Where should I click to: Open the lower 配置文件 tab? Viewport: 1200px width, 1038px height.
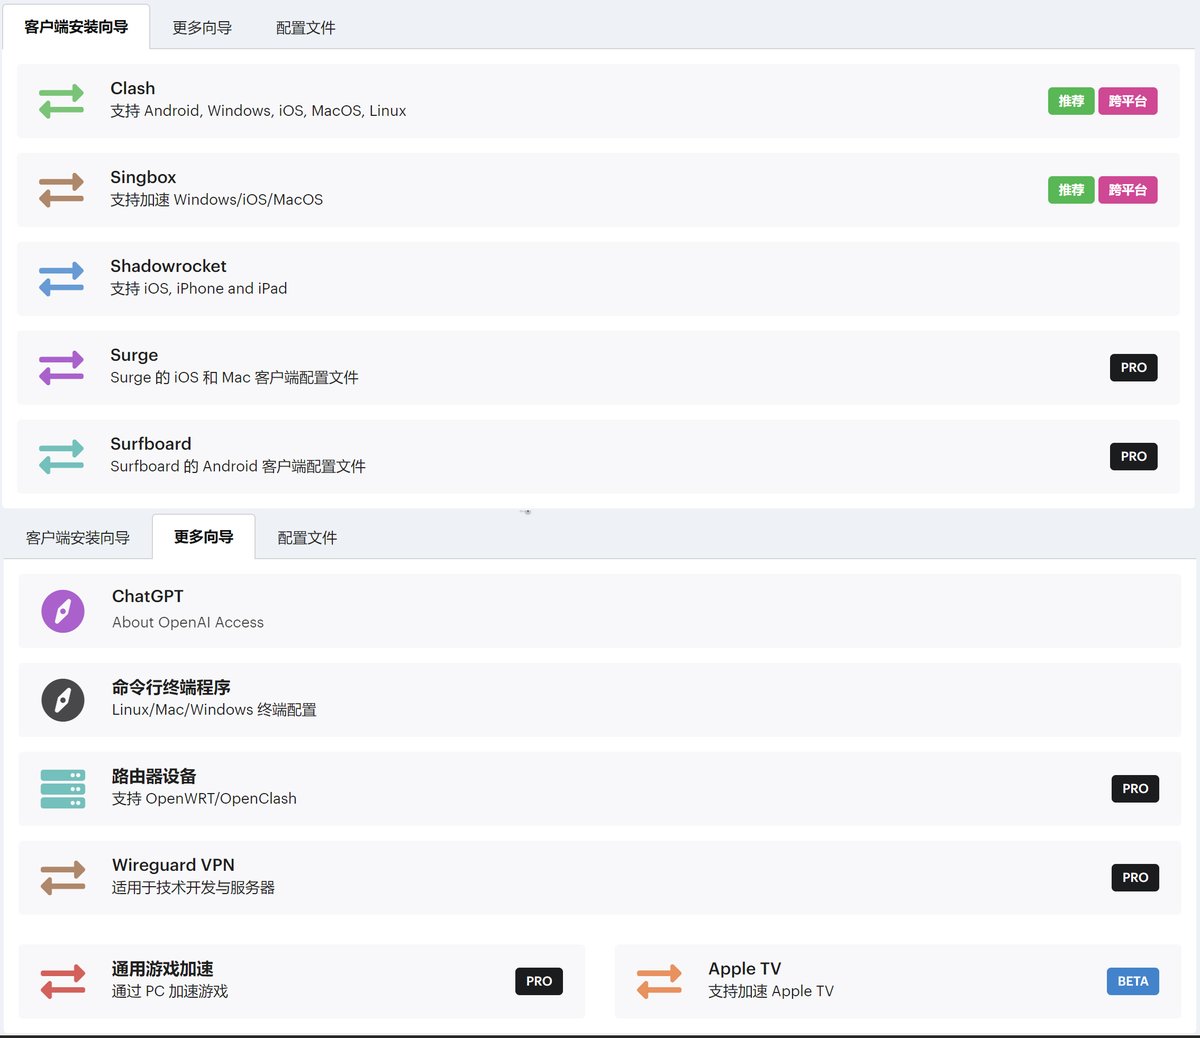pyautogui.click(x=307, y=537)
